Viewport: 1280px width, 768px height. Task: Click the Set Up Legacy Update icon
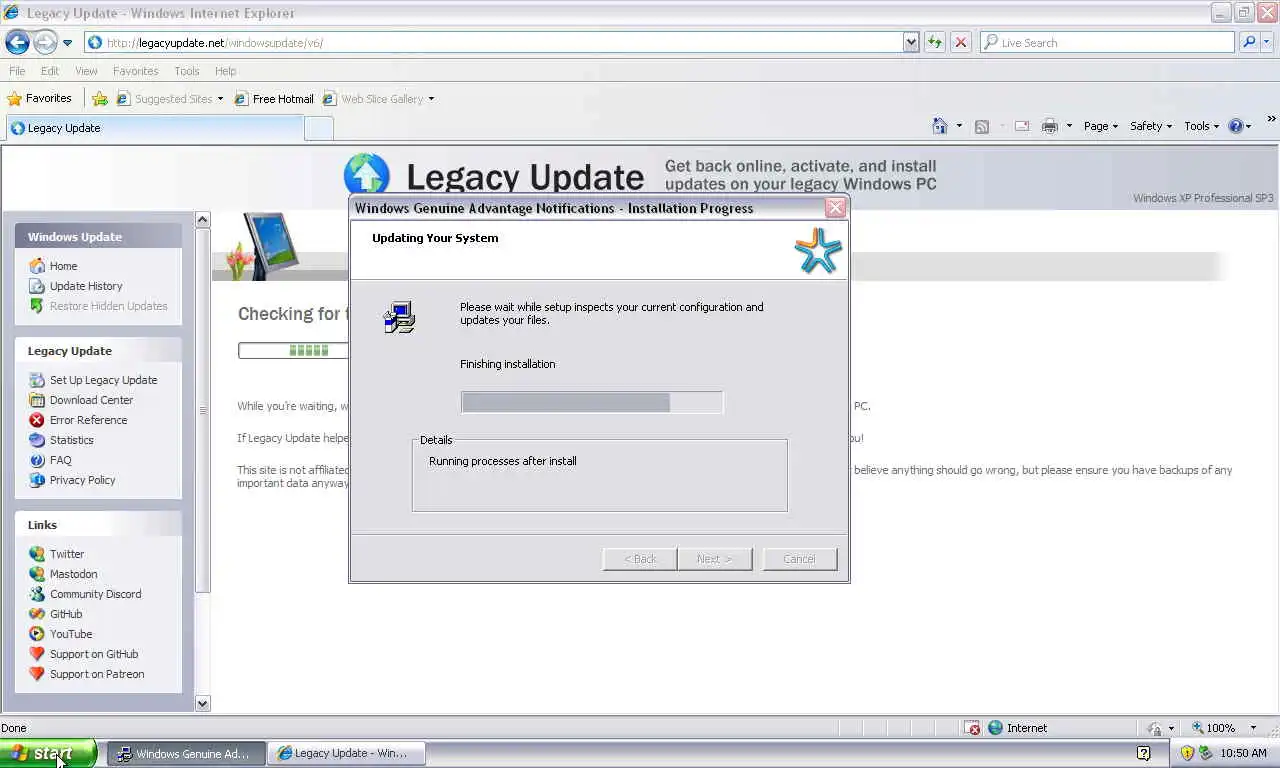tap(37, 380)
